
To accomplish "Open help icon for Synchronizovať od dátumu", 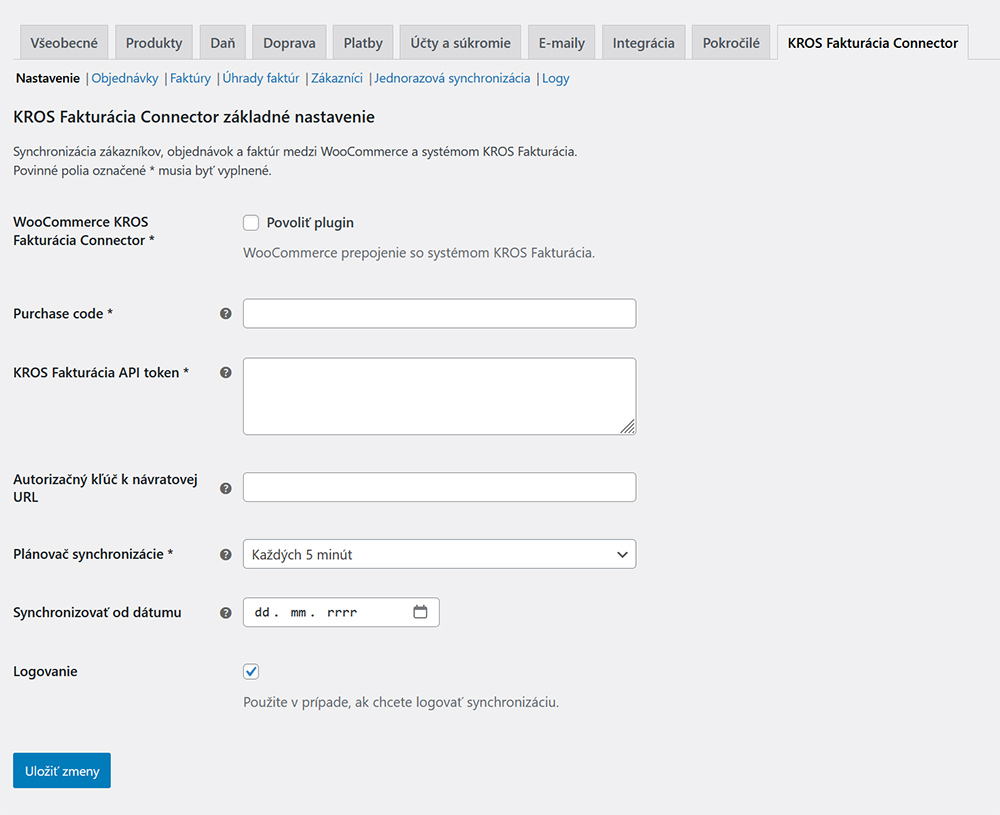I will coord(225,613).
